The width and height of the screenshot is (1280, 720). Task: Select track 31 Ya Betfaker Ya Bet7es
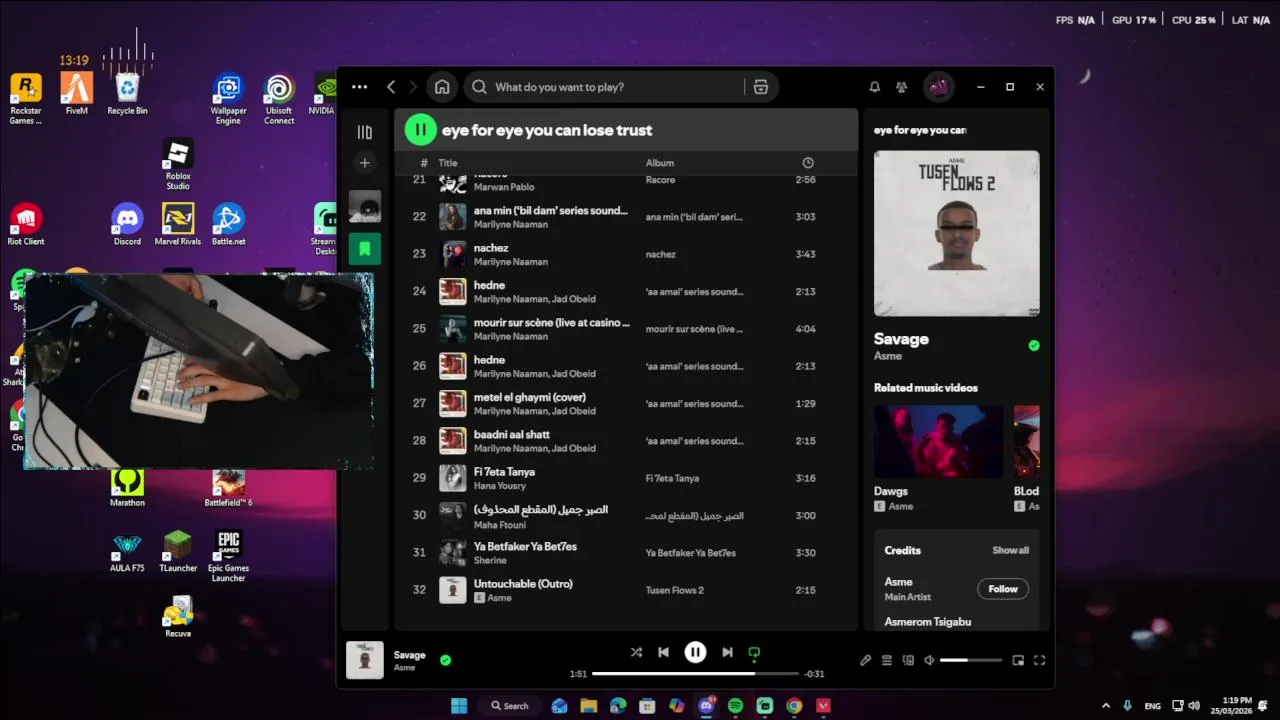[x=626, y=552]
